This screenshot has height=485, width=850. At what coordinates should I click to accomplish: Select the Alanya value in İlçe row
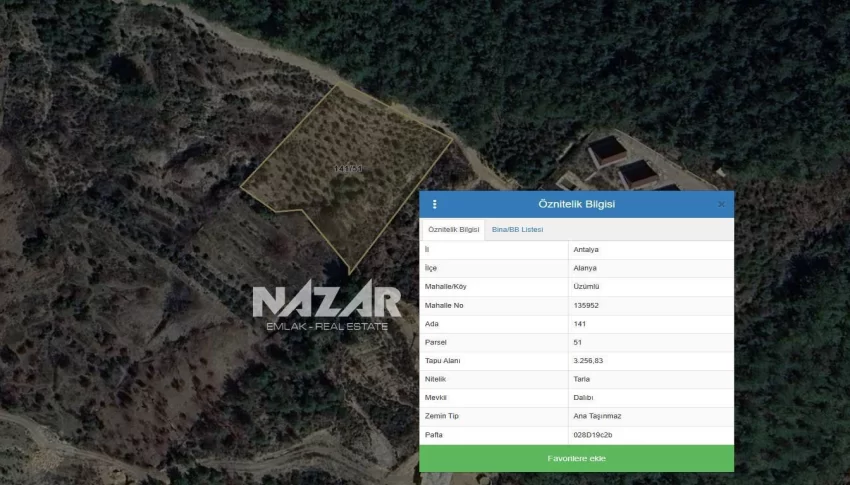(x=585, y=268)
